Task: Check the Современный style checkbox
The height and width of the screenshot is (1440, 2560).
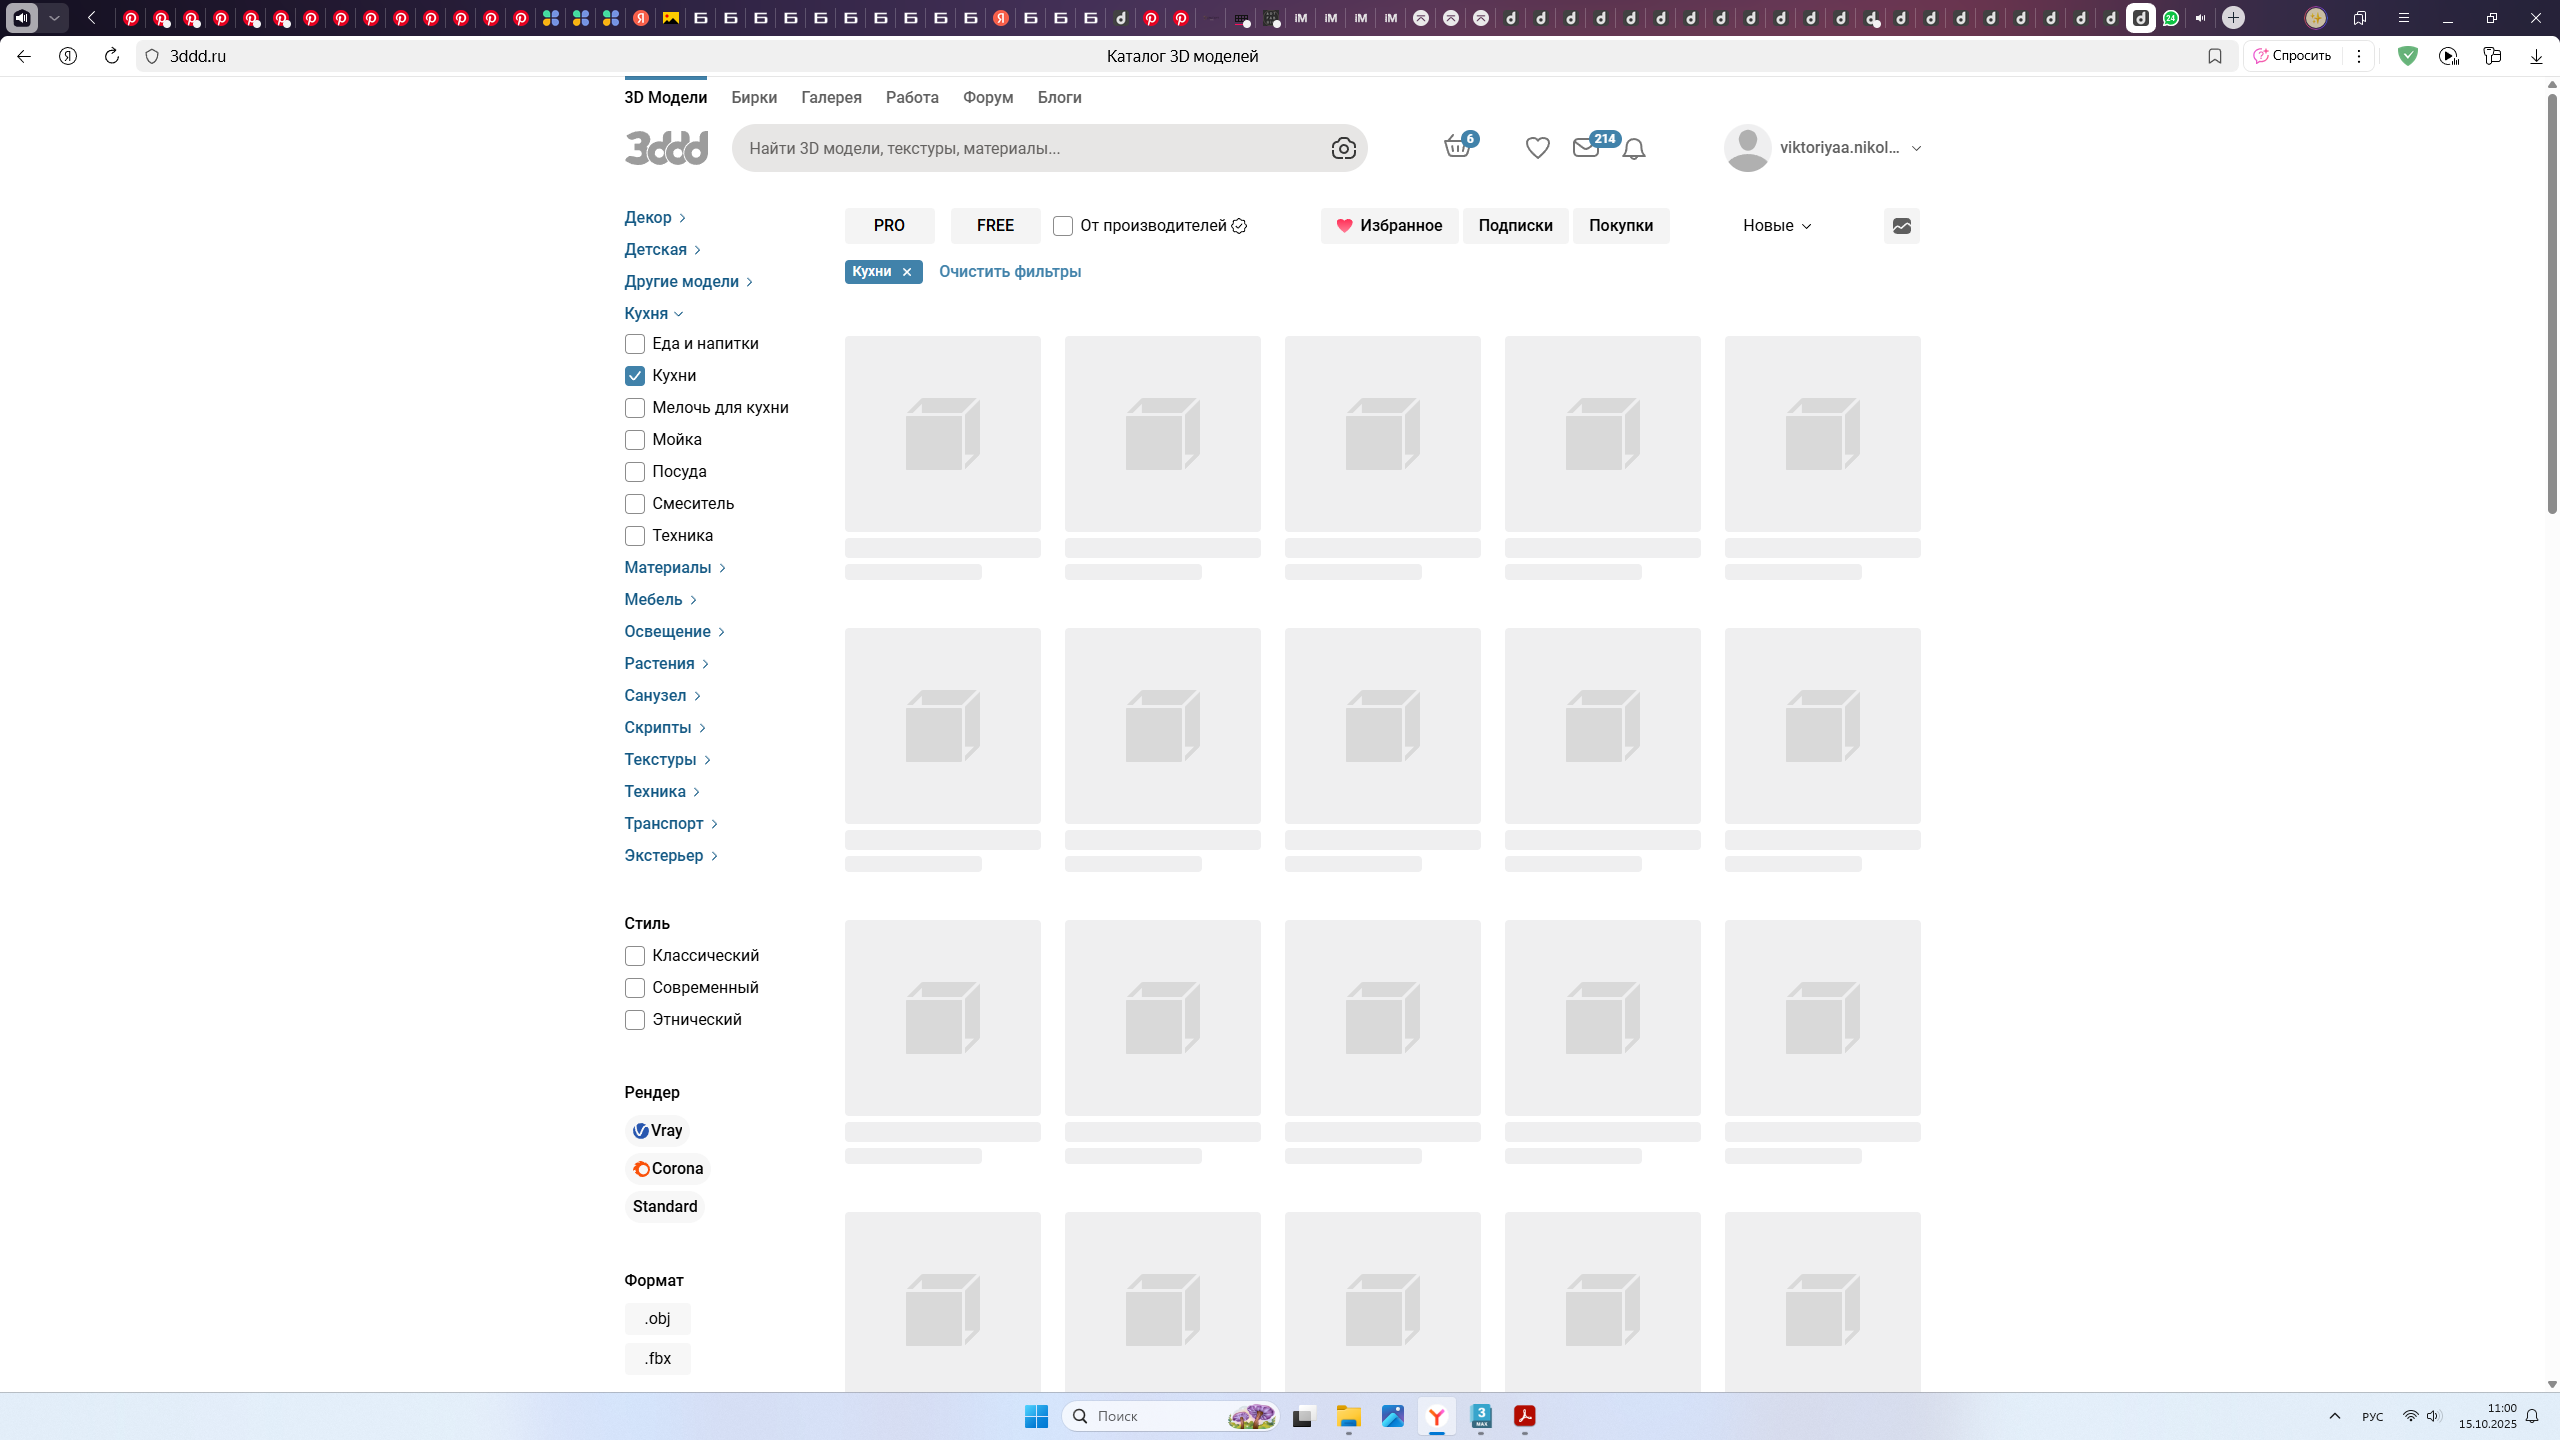Action: tap(635, 988)
